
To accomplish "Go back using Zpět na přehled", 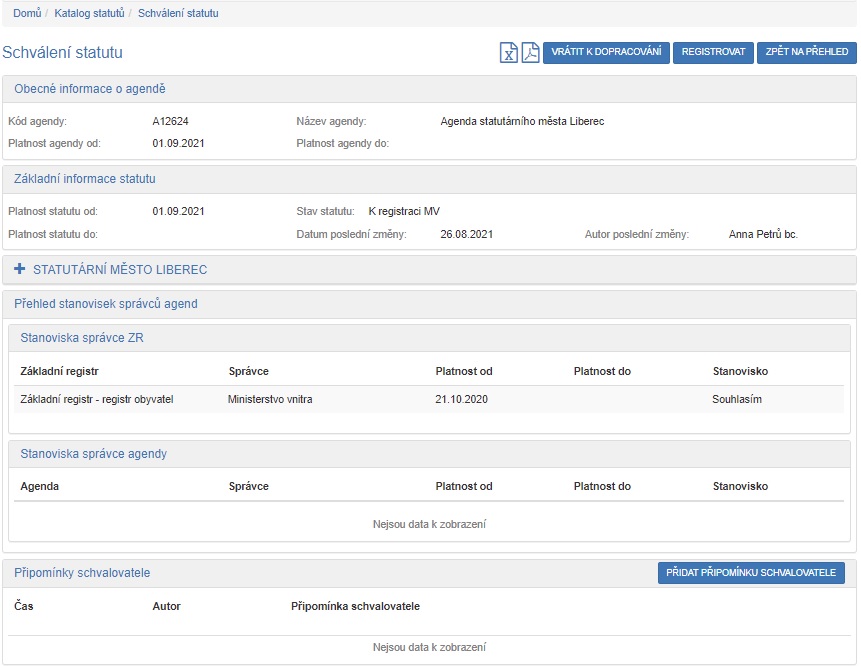I will point(806,52).
